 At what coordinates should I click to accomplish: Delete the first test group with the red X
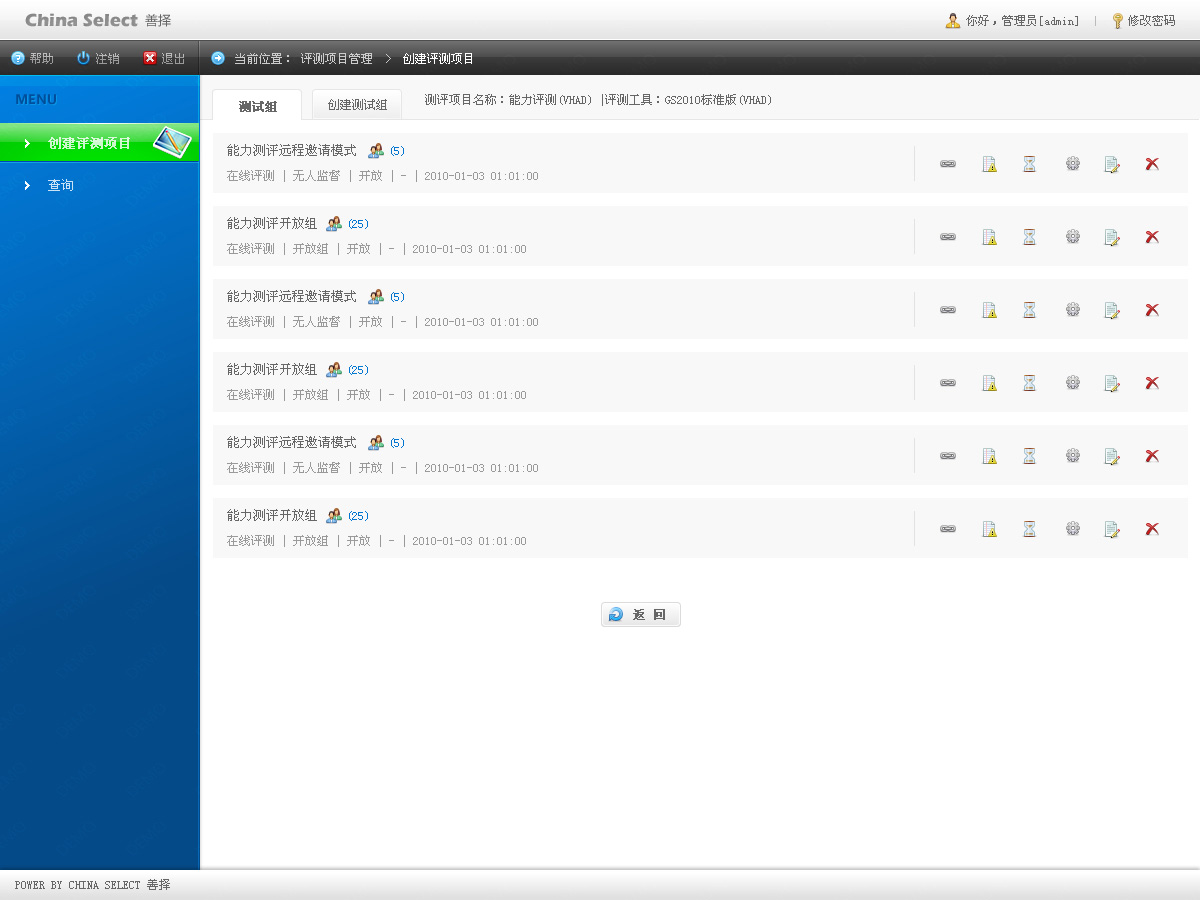(1152, 164)
